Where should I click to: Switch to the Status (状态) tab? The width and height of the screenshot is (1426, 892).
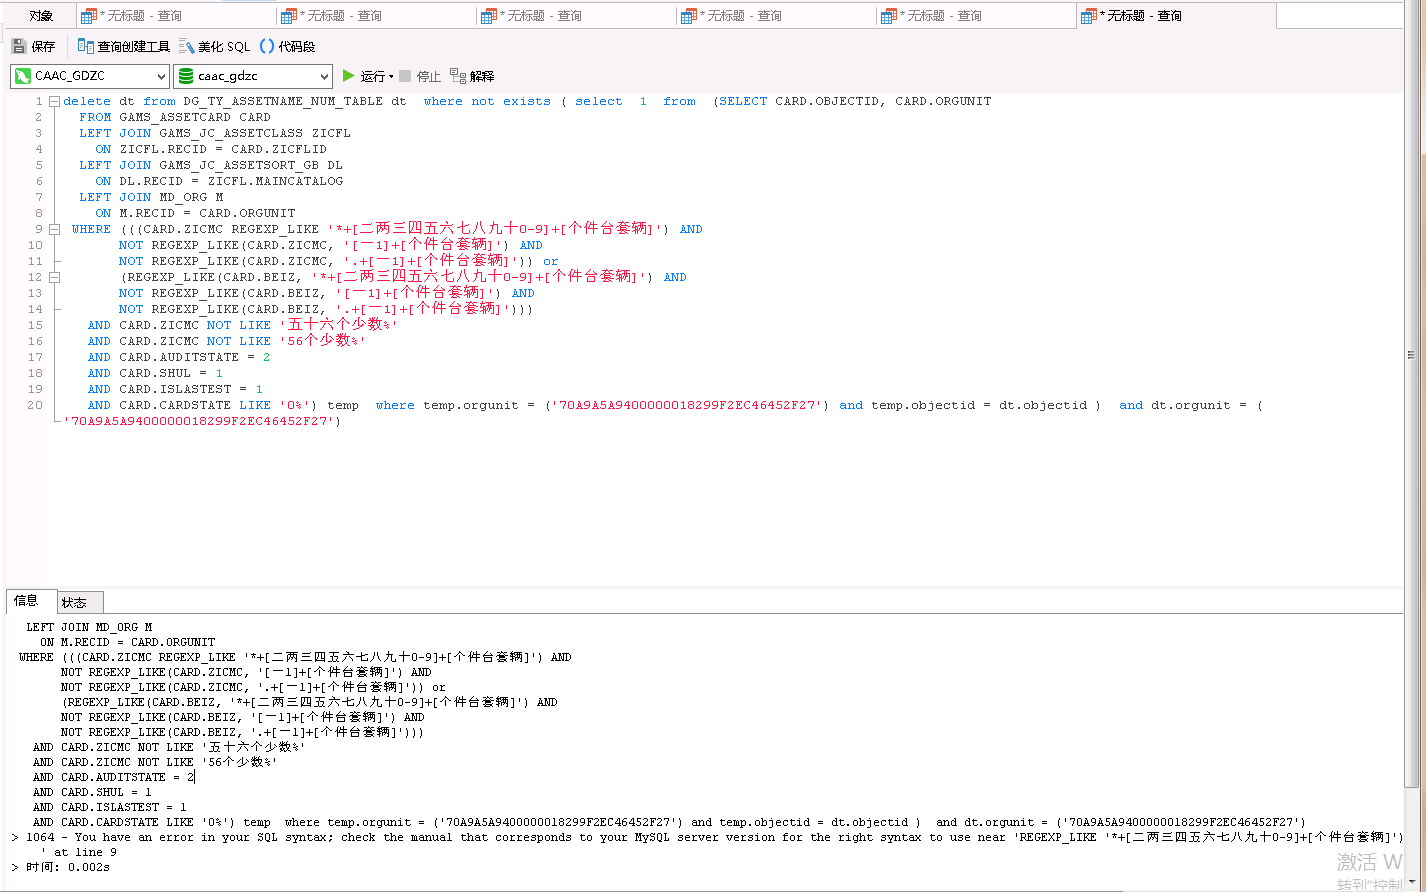tap(74, 602)
